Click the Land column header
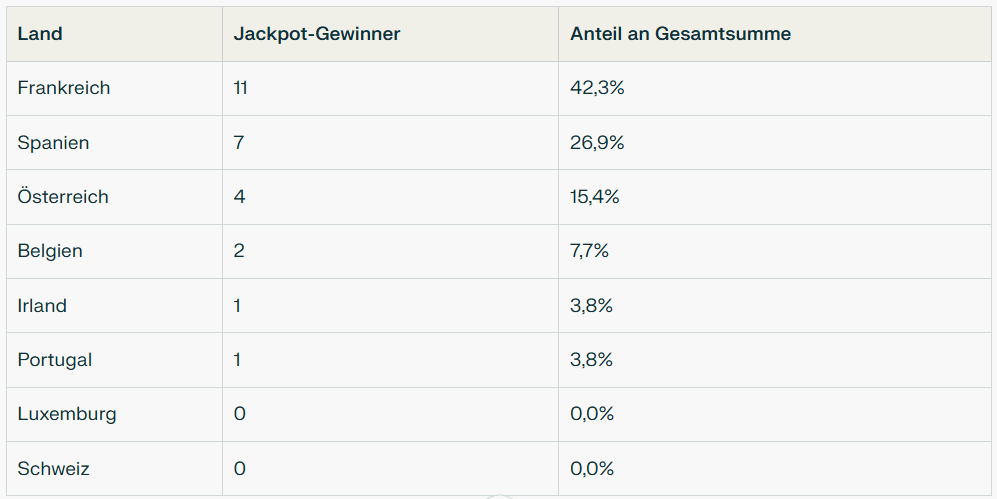This screenshot has height=499, width=997. point(40,34)
